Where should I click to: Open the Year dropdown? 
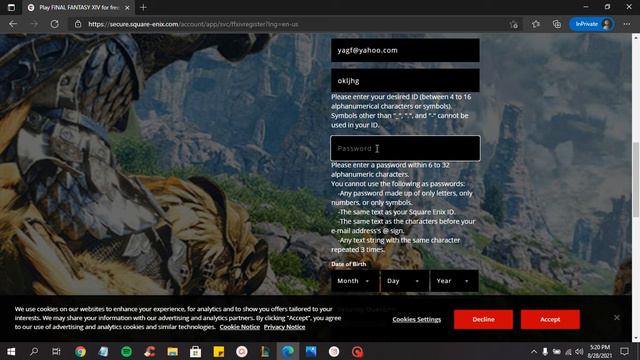click(454, 281)
